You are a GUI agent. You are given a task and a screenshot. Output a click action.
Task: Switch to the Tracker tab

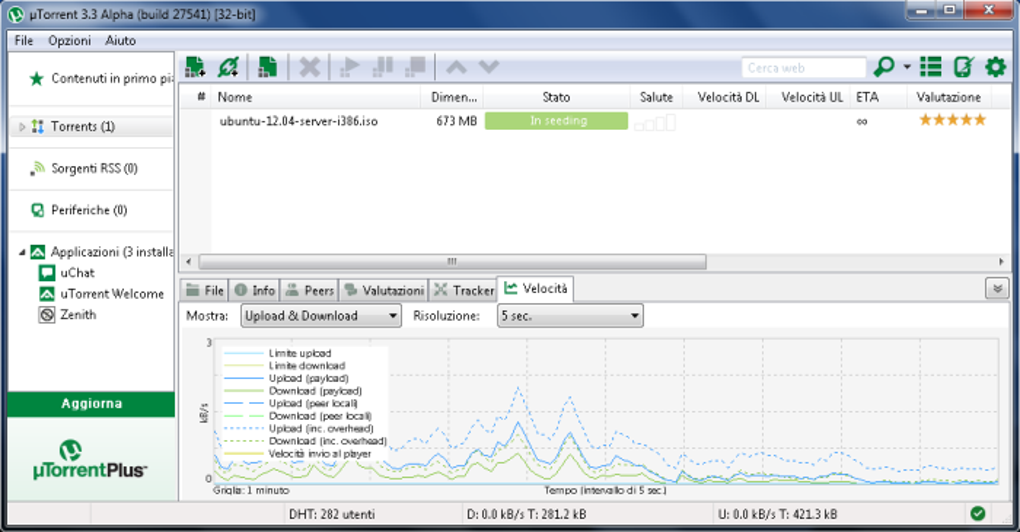[x=464, y=291]
